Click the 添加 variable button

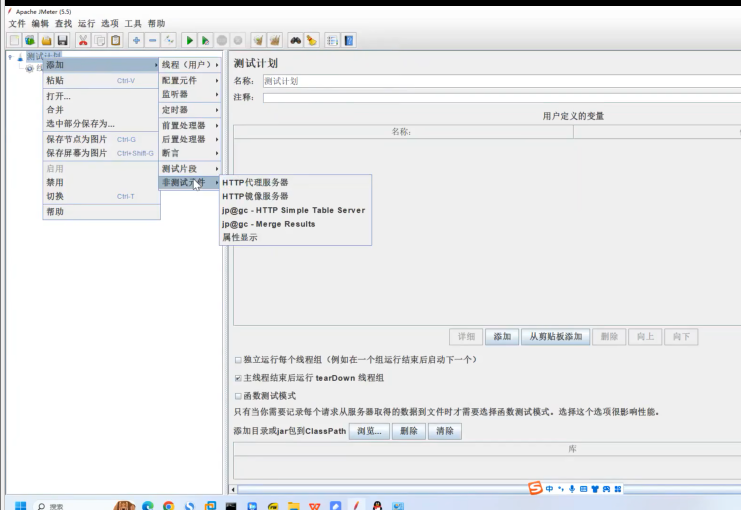click(x=502, y=337)
